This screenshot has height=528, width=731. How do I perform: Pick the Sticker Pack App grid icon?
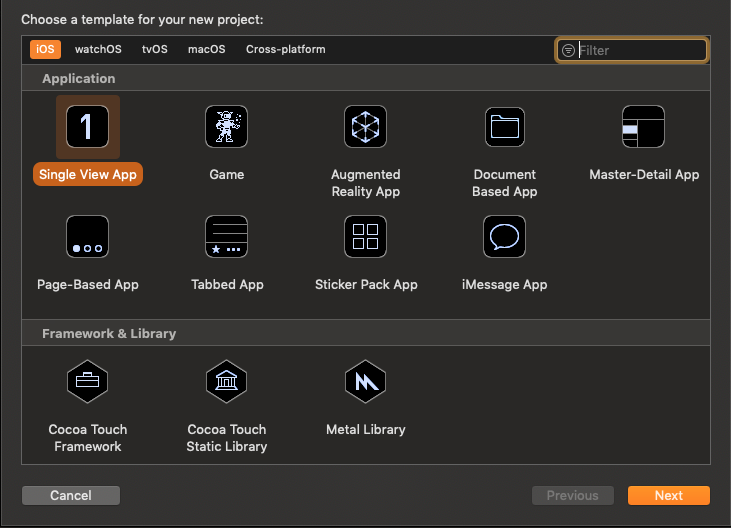366,237
